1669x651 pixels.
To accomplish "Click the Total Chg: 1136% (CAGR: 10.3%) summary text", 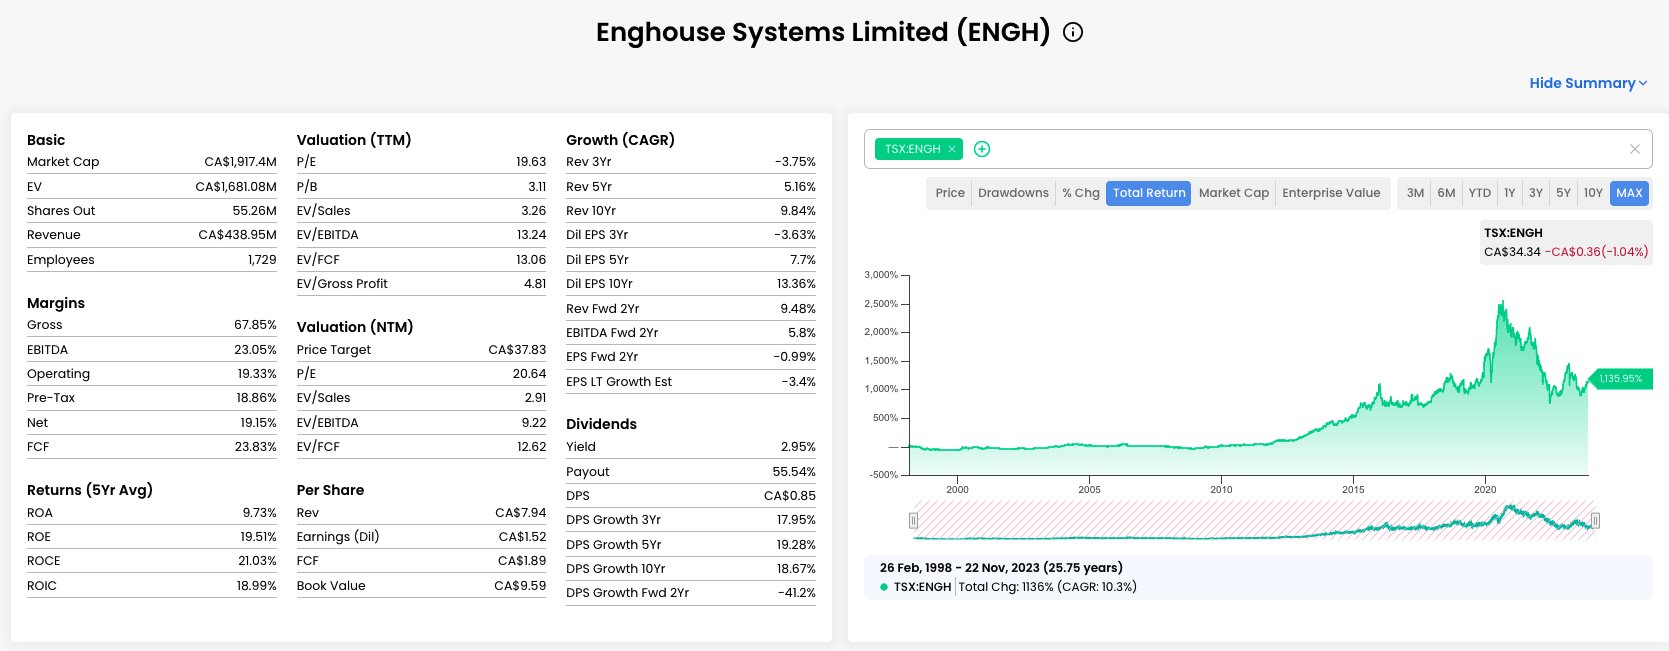I will pos(1047,587).
